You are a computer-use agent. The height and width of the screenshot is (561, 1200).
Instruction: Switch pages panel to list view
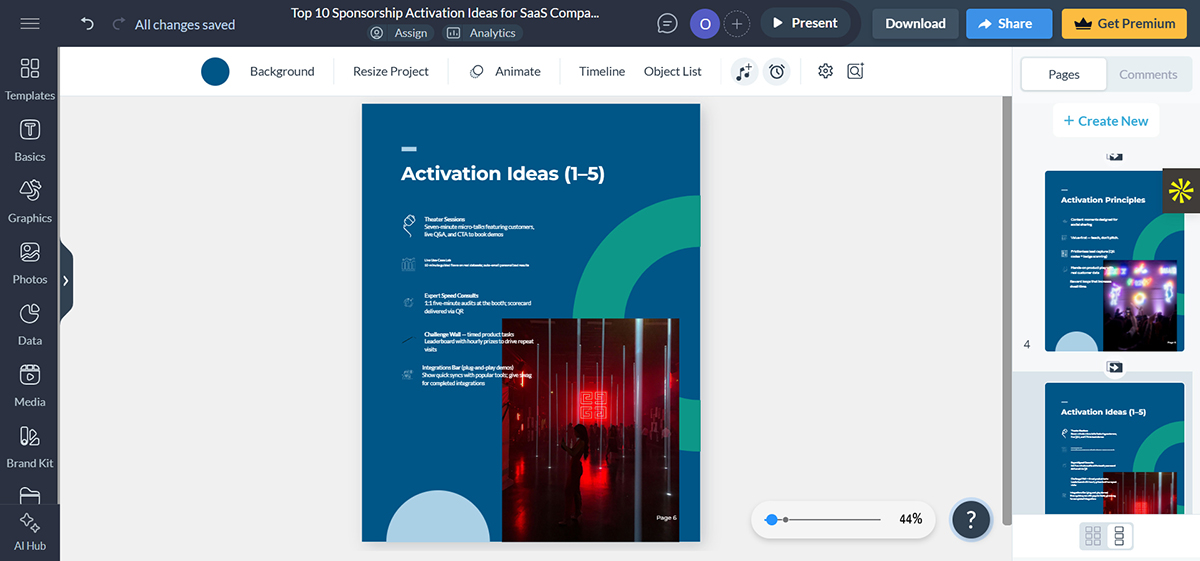1119,536
